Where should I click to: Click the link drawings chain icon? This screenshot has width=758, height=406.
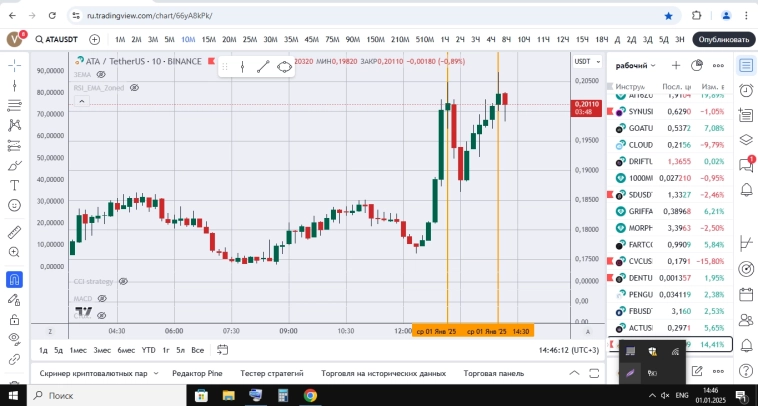tap(15, 359)
